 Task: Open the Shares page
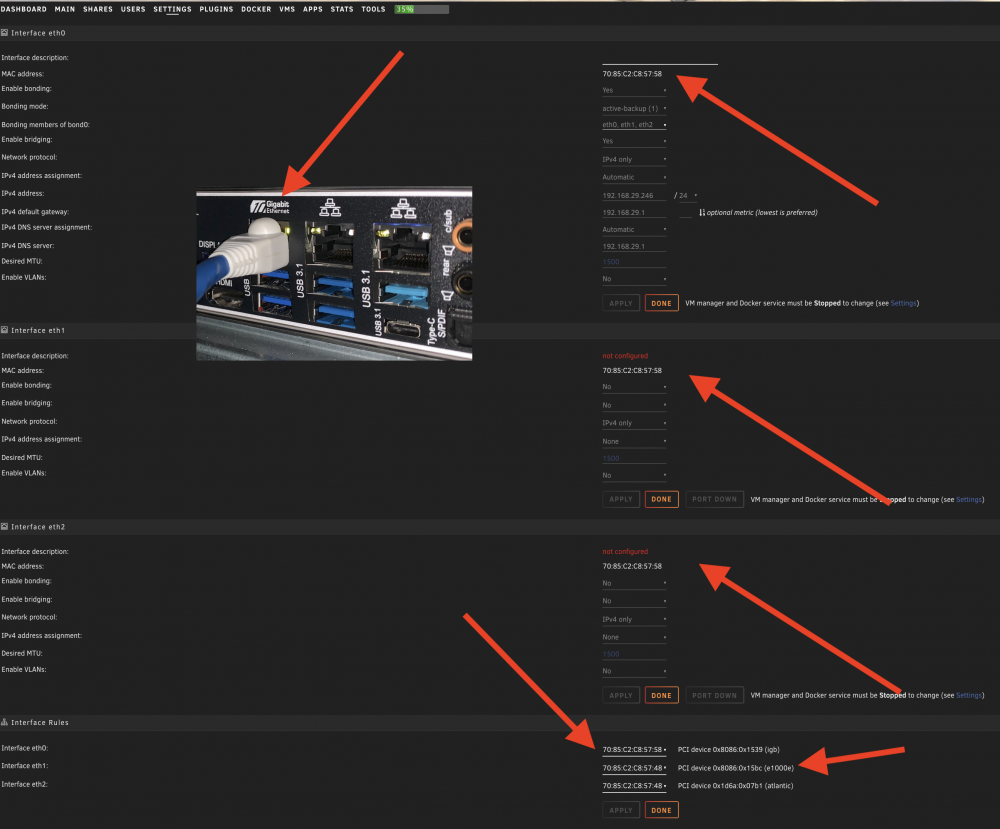pyautogui.click(x=98, y=9)
